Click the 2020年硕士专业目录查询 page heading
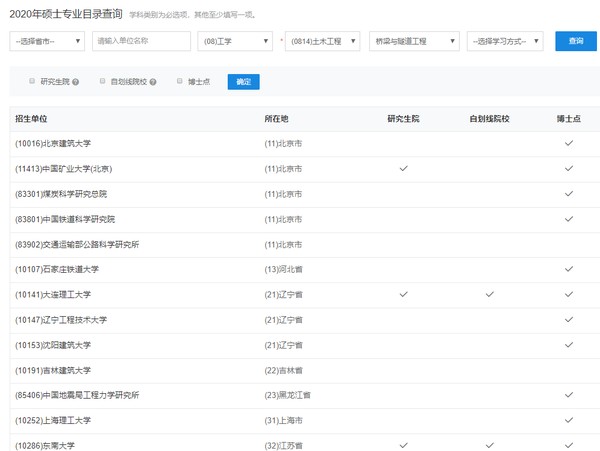This screenshot has width=600, height=451. [66, 14]
